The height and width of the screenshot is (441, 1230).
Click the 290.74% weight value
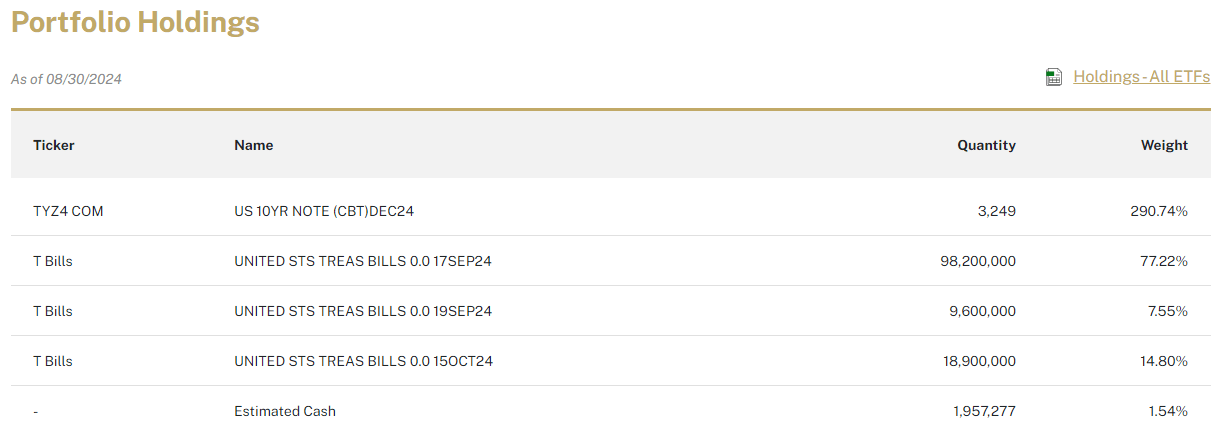point(1159,211)
